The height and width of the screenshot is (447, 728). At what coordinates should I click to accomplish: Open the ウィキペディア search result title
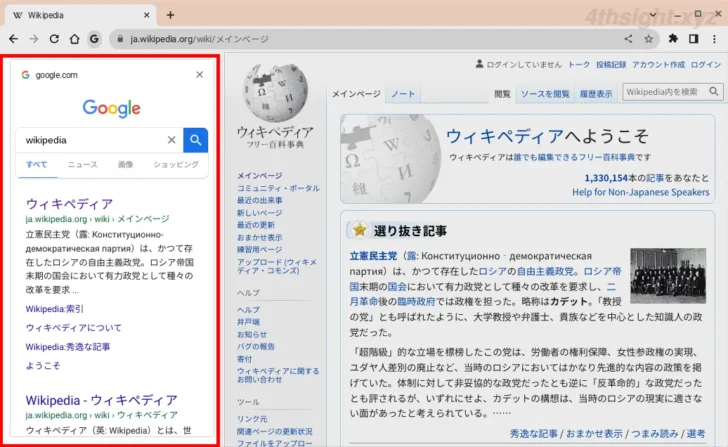click(x=70, y=204)
